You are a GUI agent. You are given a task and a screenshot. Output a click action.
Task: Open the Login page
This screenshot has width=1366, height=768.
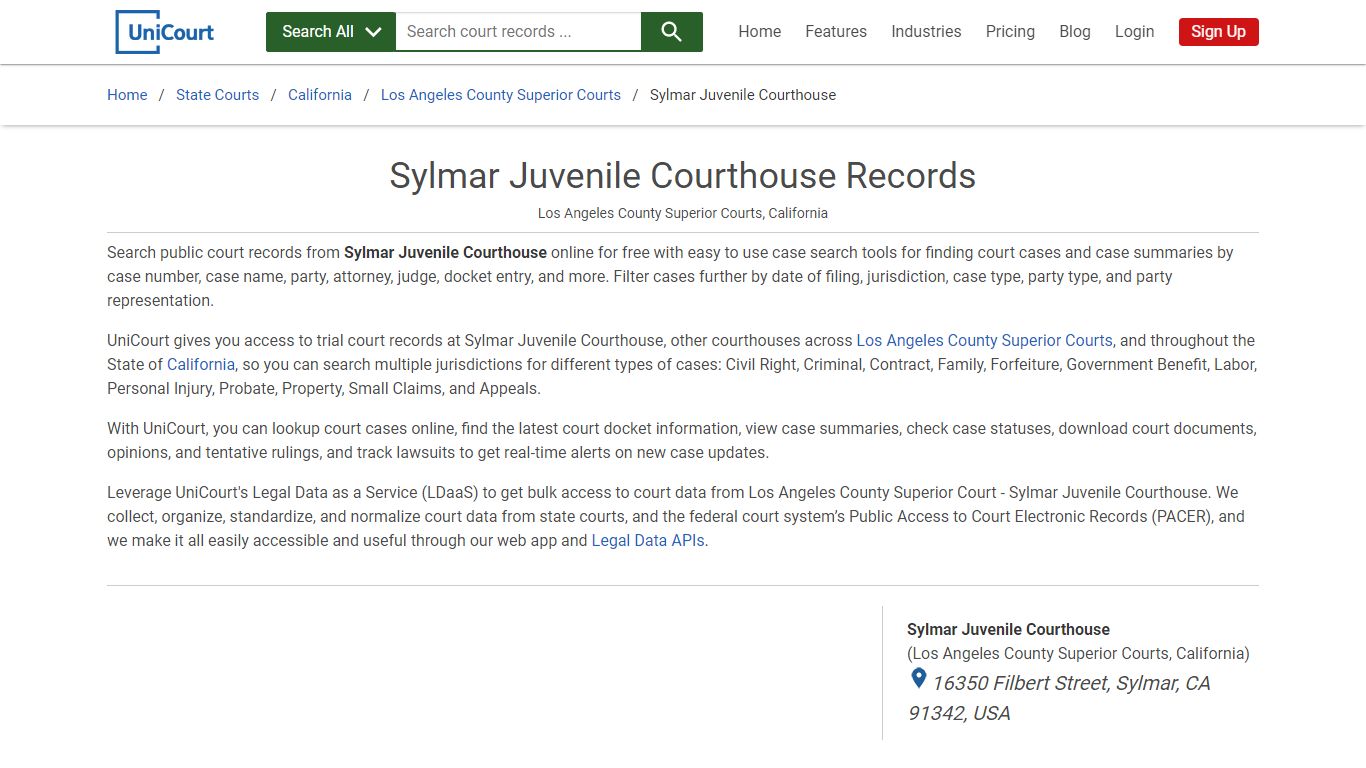pyautogui.click(x=1134, y=32)
